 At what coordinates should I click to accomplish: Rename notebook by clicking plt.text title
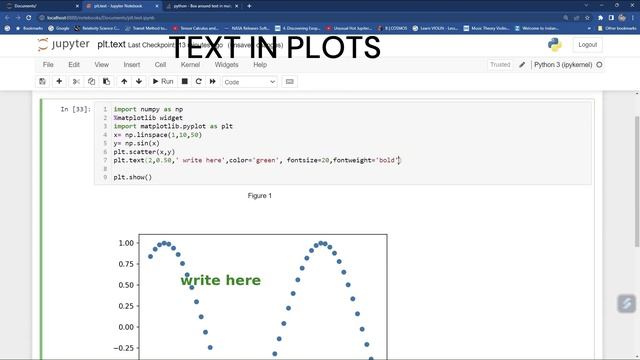point(111,44)
